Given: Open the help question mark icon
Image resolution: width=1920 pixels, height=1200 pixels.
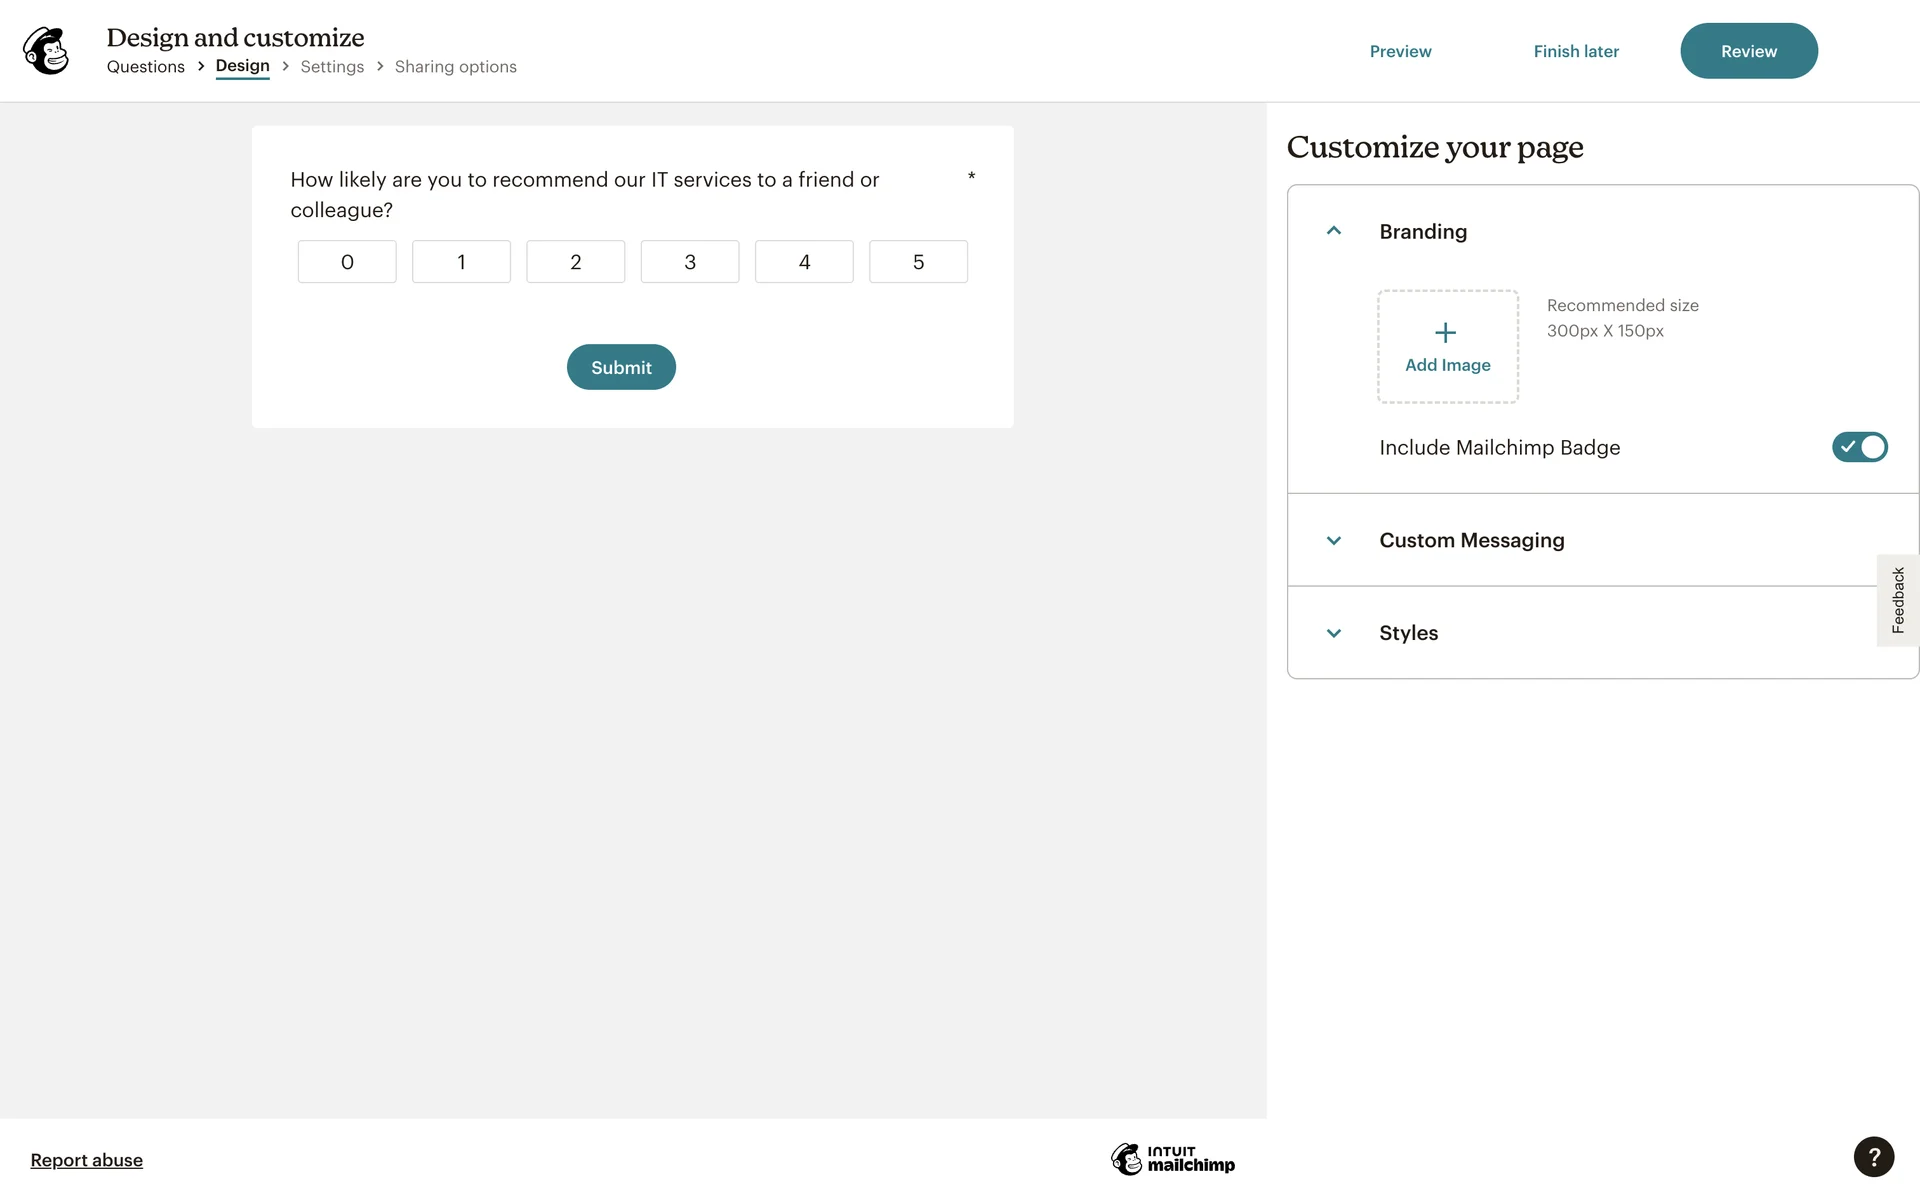Looking at the screenshot, I should (x=1873, y=1157).
